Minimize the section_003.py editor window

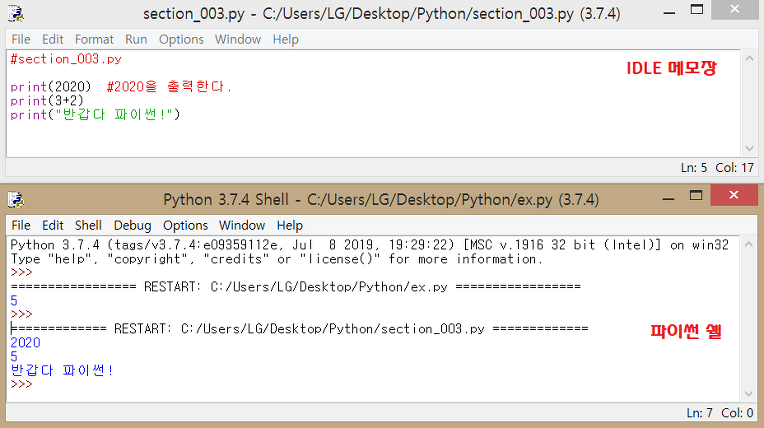tap(669, 12)
